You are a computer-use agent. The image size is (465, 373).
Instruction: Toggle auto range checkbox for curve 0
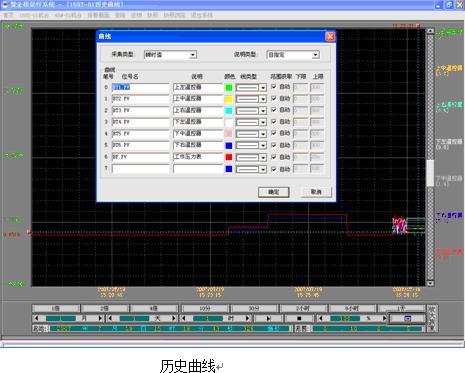point(274,87)
